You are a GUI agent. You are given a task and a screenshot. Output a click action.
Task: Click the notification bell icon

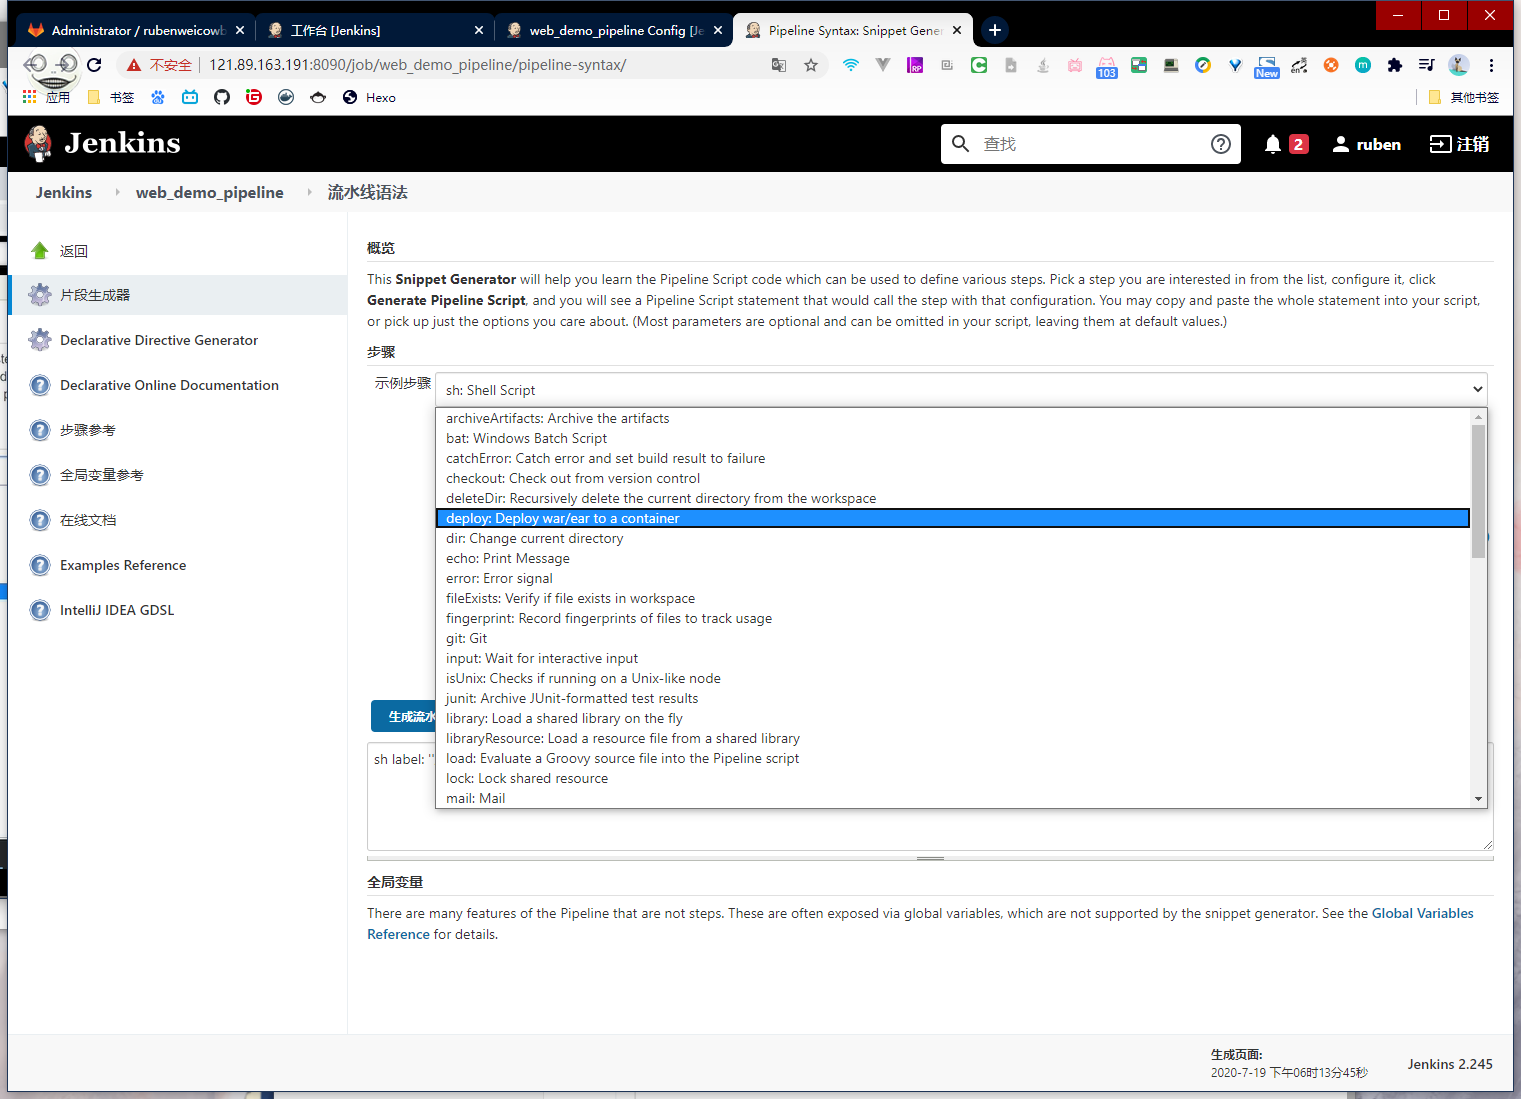(1272, 144)
